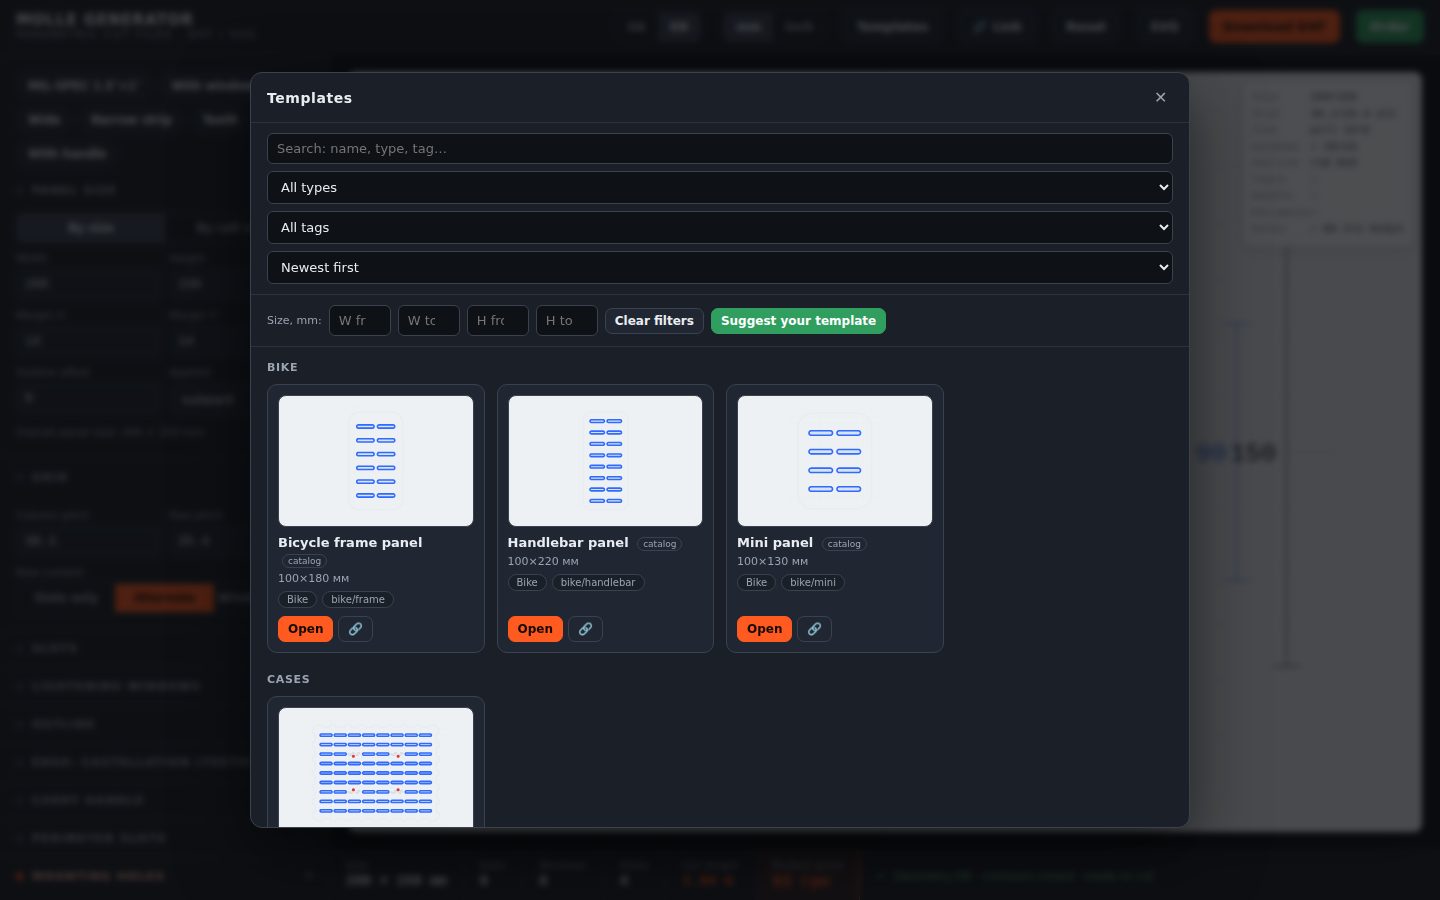Open the Handlebar panel template
1440x900 pixels.
(x=535, y=629)
